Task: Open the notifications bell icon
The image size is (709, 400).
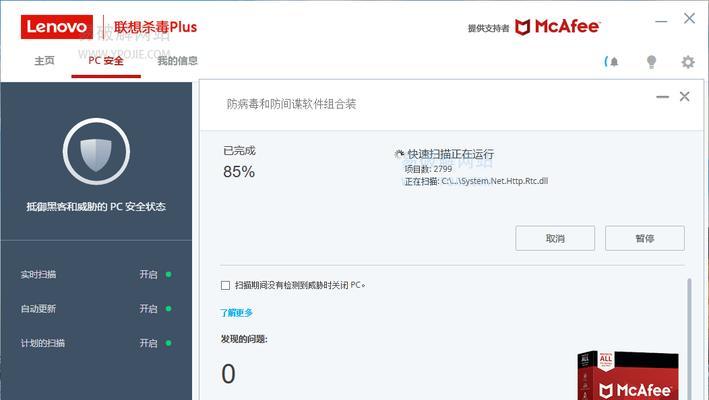Action: pos(612,61)
